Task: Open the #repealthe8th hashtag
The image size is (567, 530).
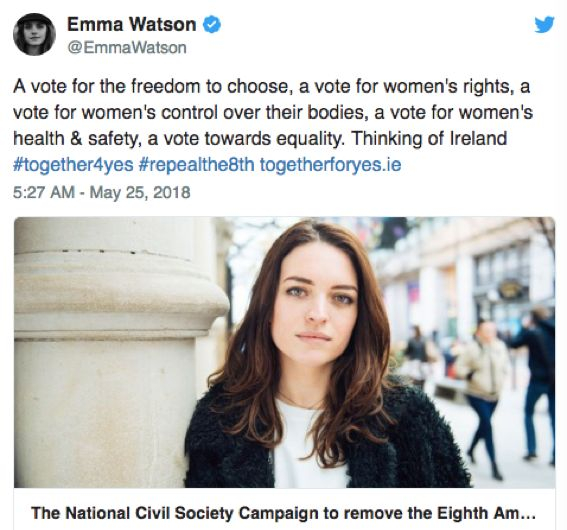Action: tap(196, 165)
